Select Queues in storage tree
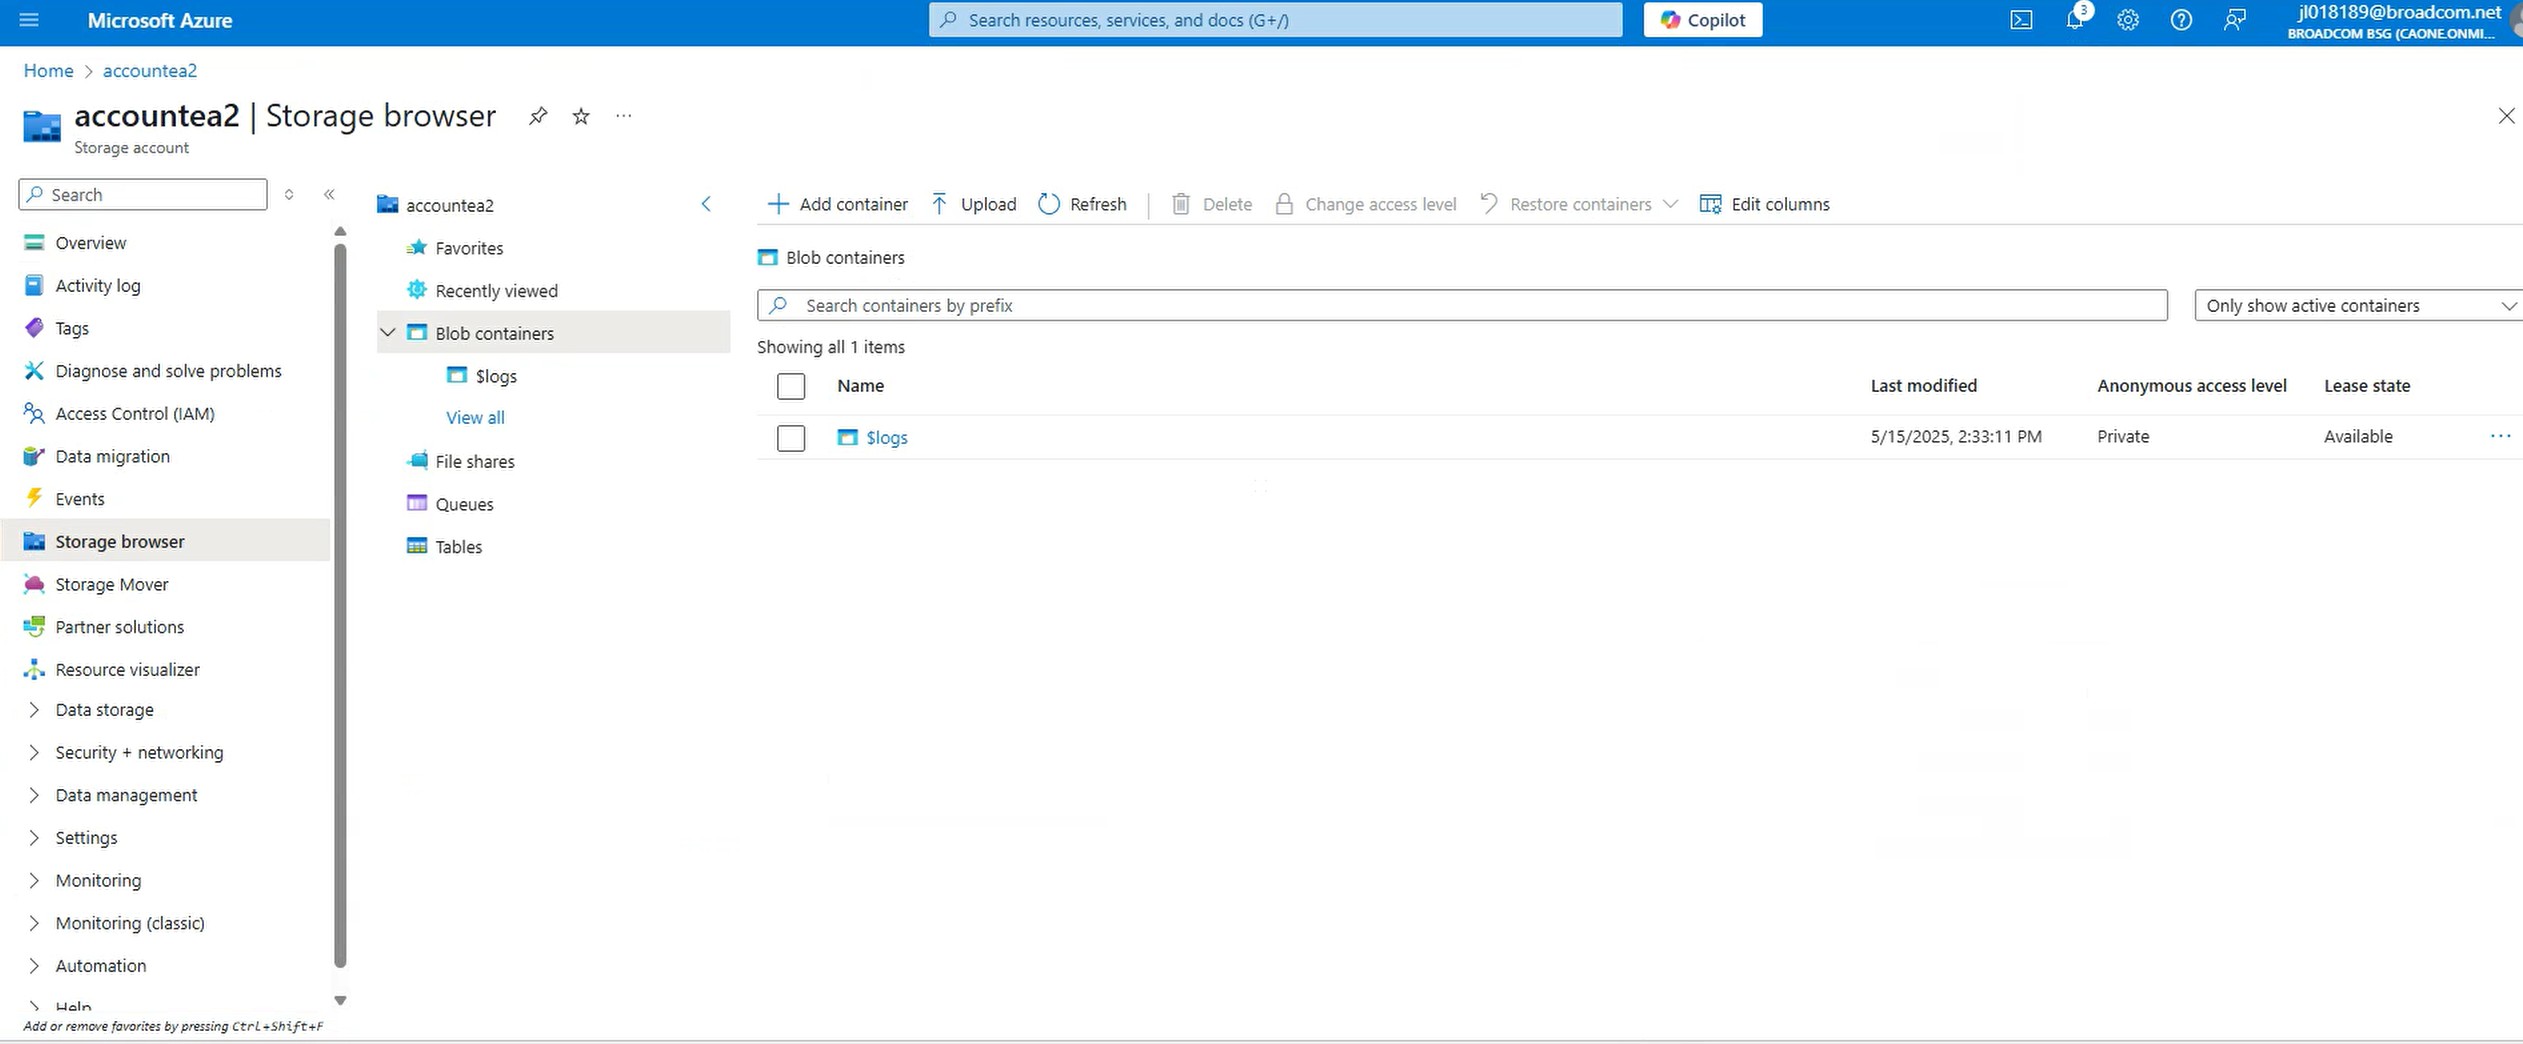 point(464,504)
